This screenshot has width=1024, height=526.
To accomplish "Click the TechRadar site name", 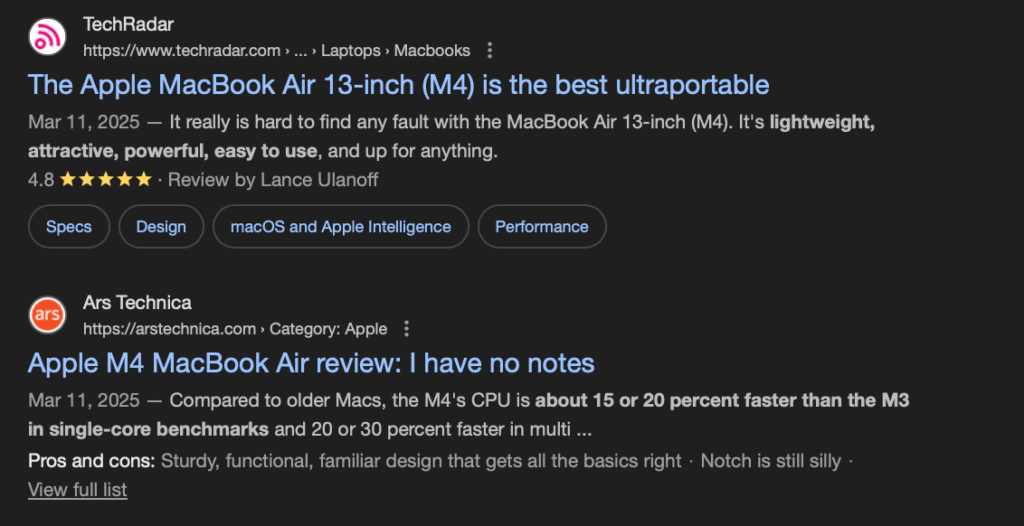I will click(x=128, y=25).
